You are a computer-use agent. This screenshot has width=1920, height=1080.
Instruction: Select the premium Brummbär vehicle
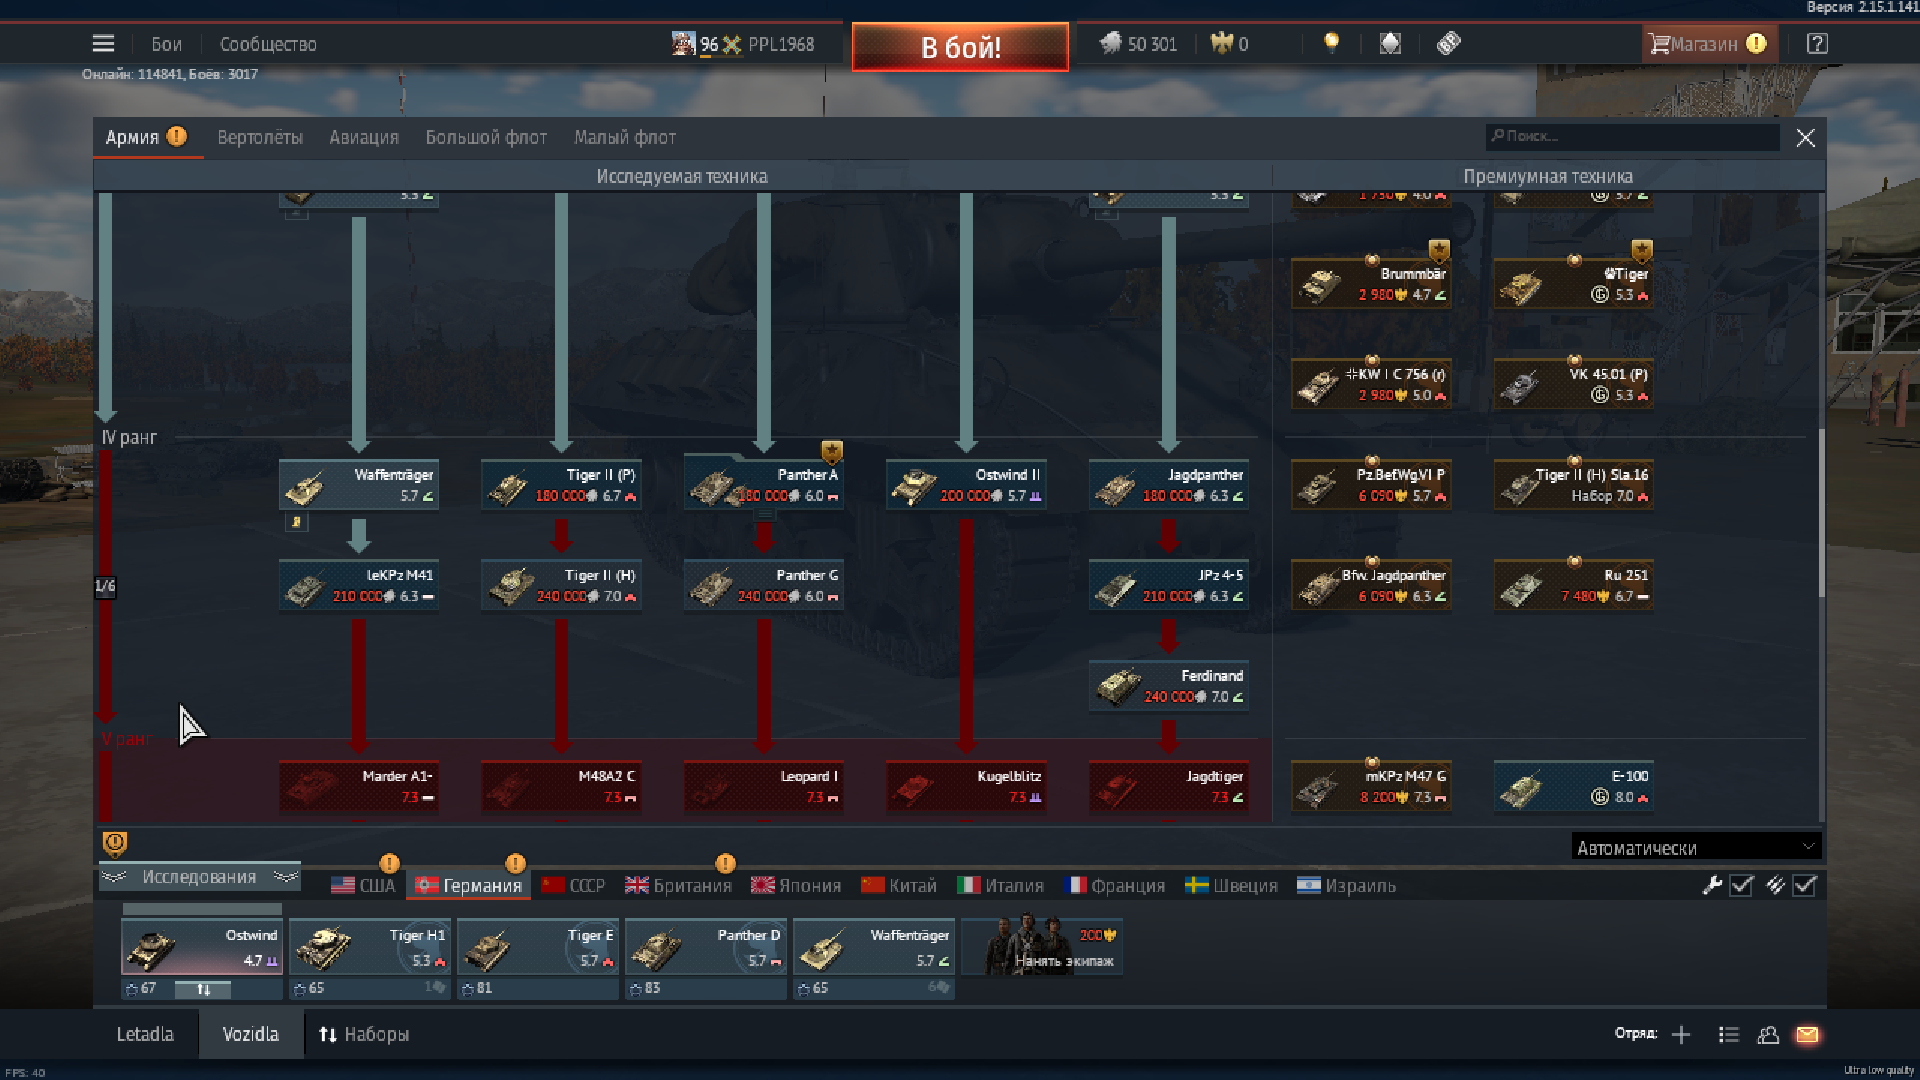[x=1371, y=284]
